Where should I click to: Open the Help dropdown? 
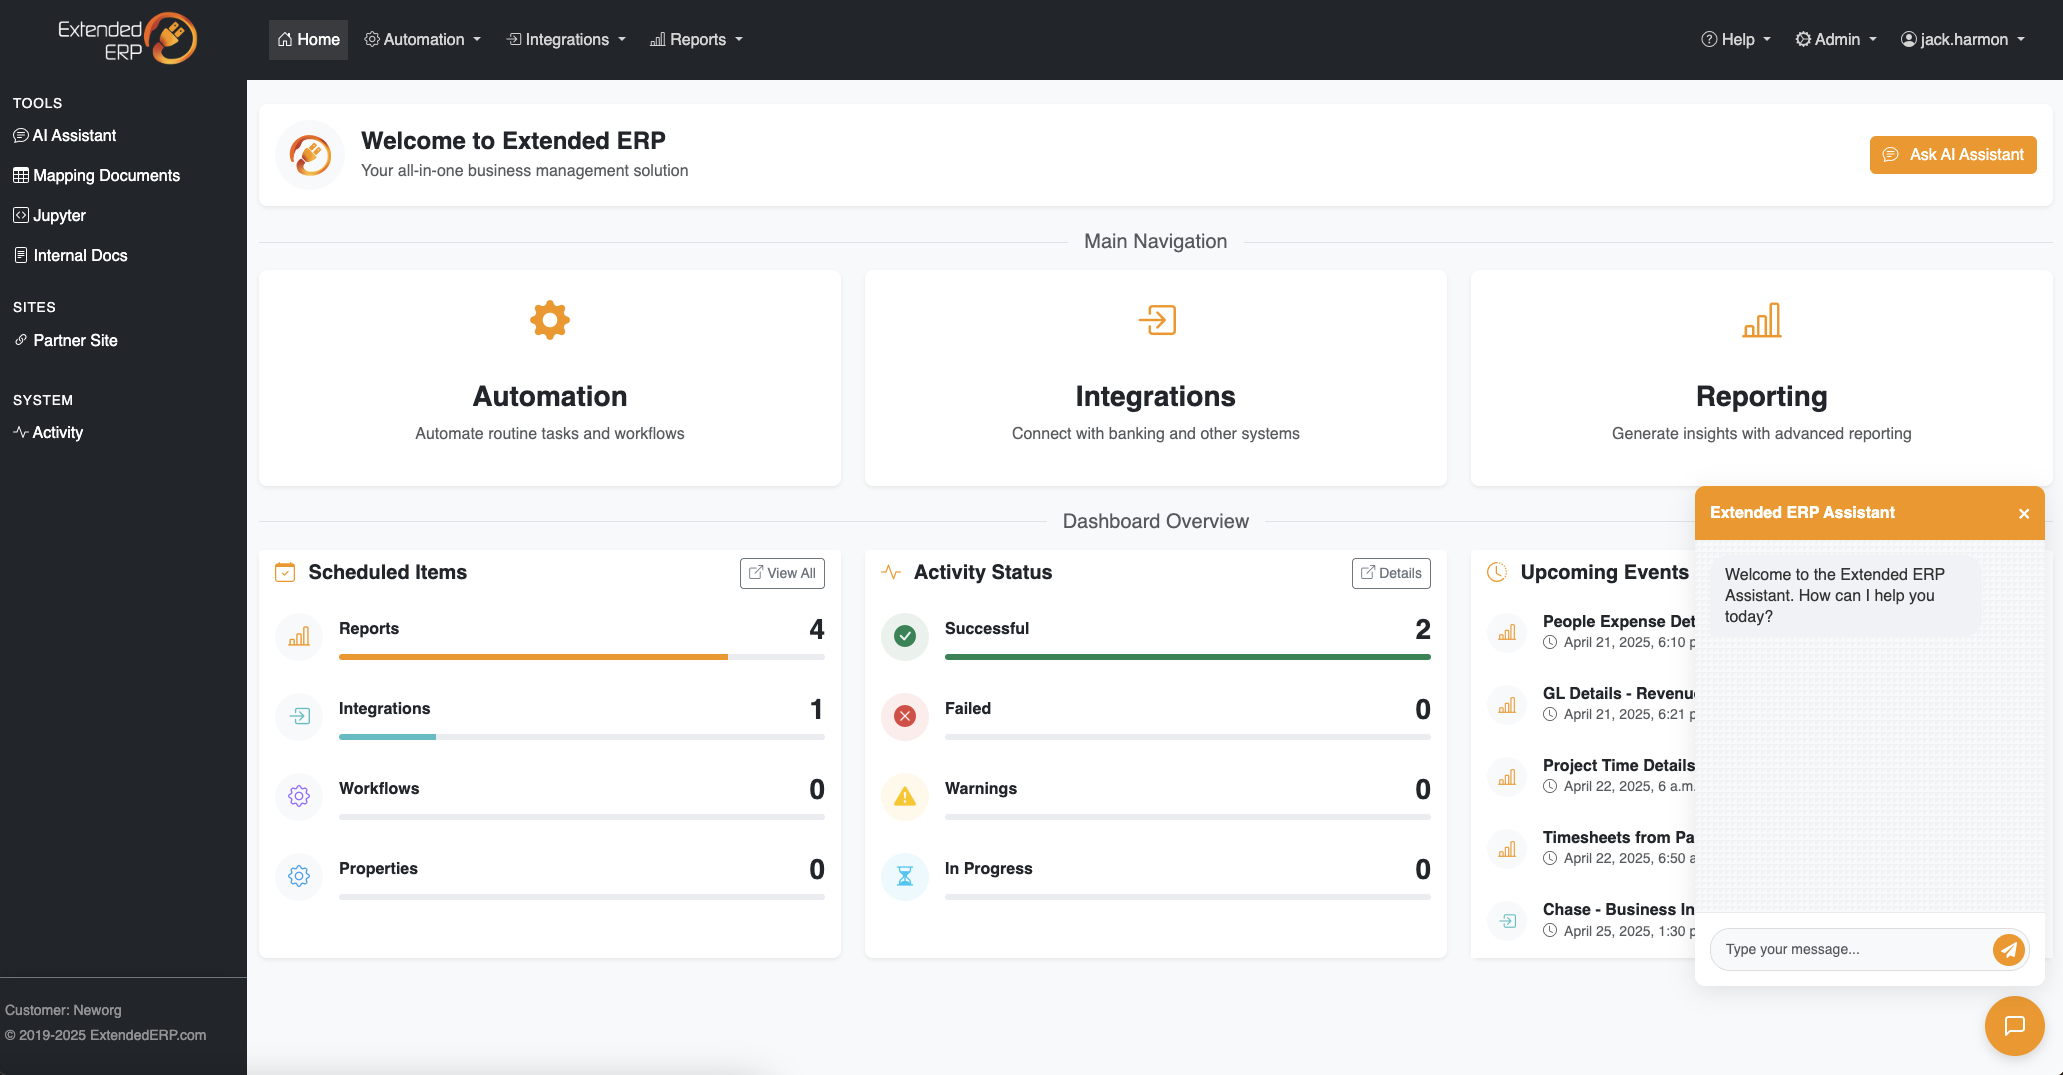[1736, 40]
